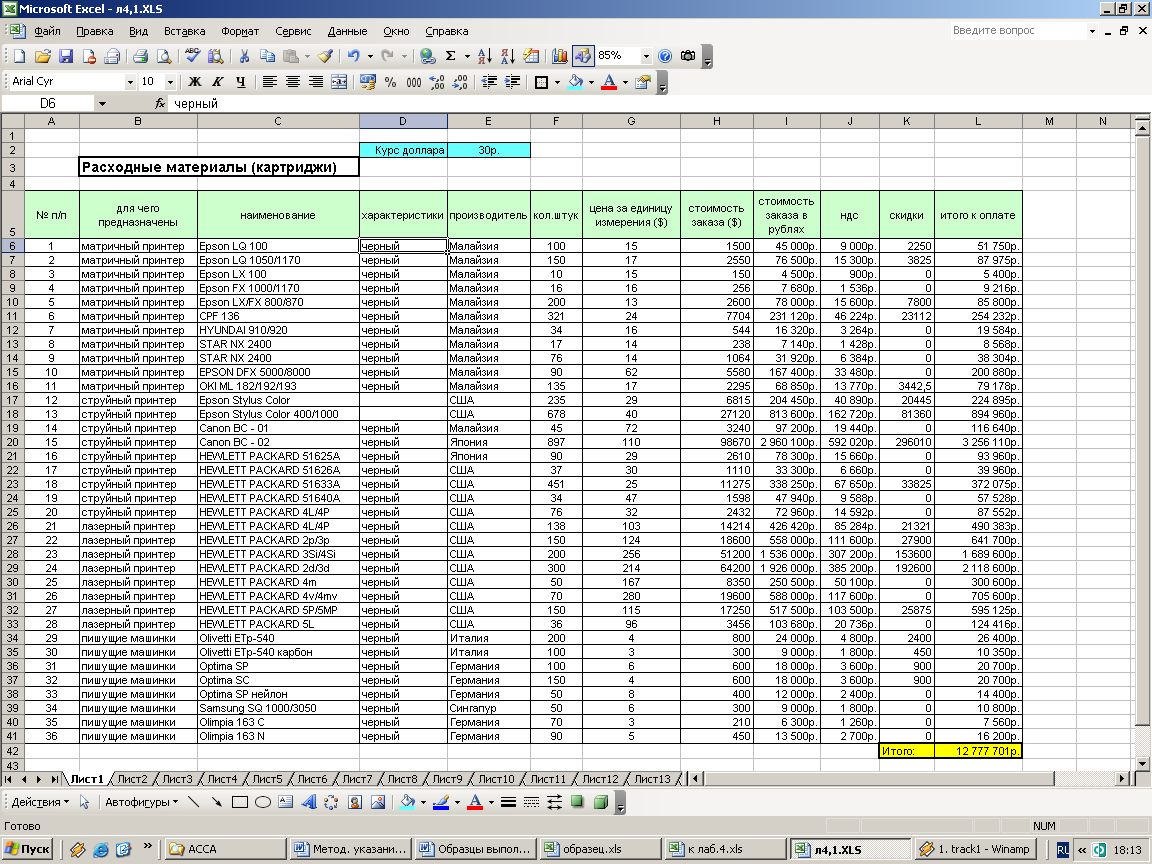Open Действия drawing actions menu
The height and width of the screenshot is (864, 1152).
coord(40,802)
